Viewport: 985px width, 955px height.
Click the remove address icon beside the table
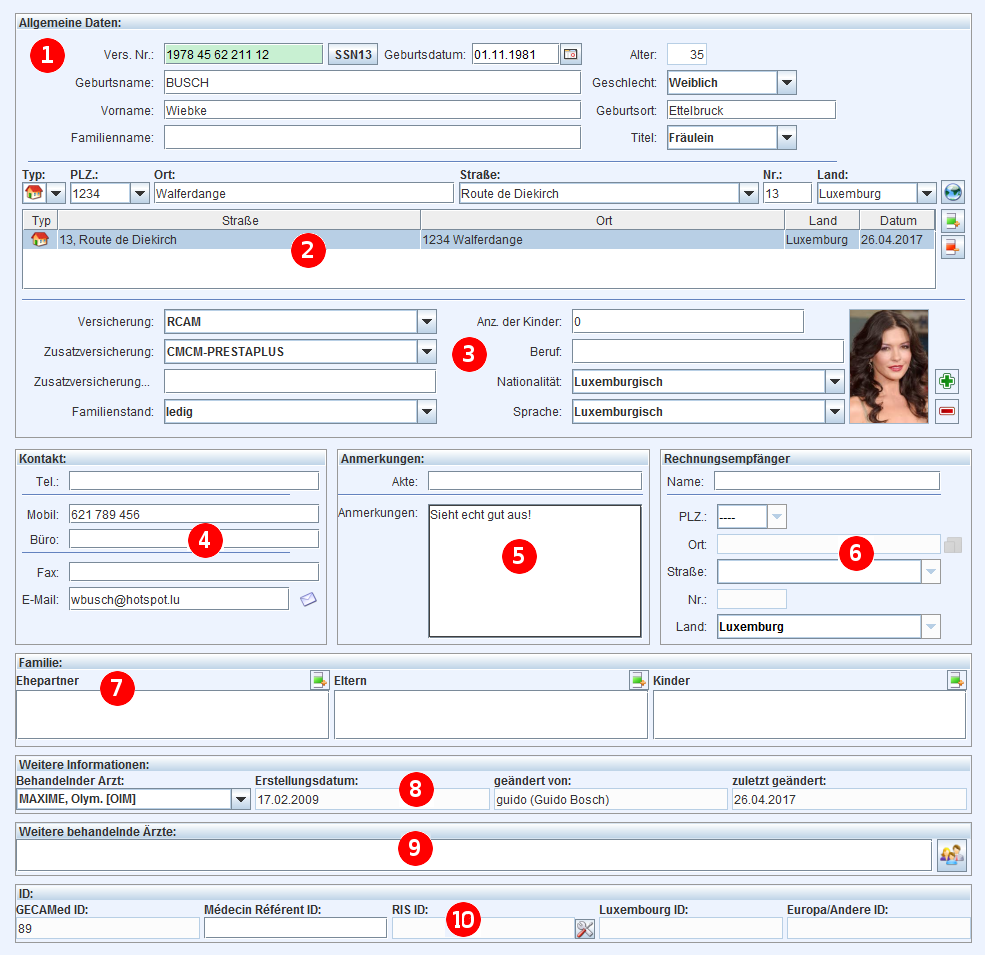pos(952,247)
